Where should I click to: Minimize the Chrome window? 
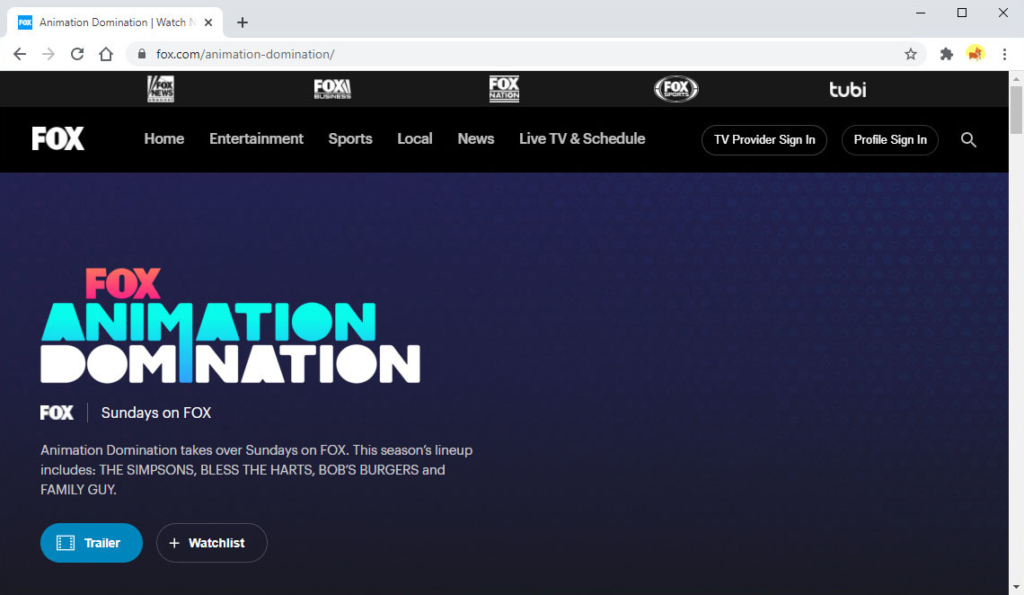click(x=921, y=13)
